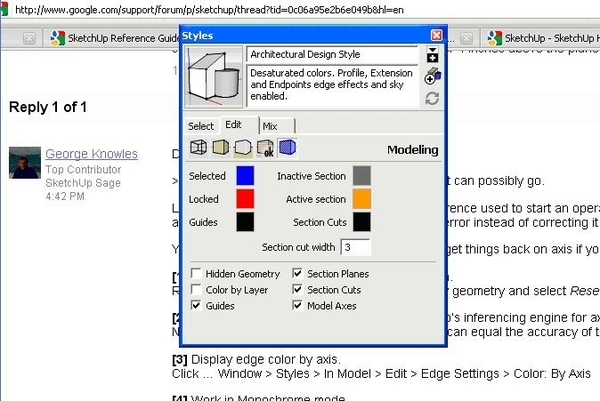
Task: Open Background settings in Styles panel
Action: (x=243, y=147)
